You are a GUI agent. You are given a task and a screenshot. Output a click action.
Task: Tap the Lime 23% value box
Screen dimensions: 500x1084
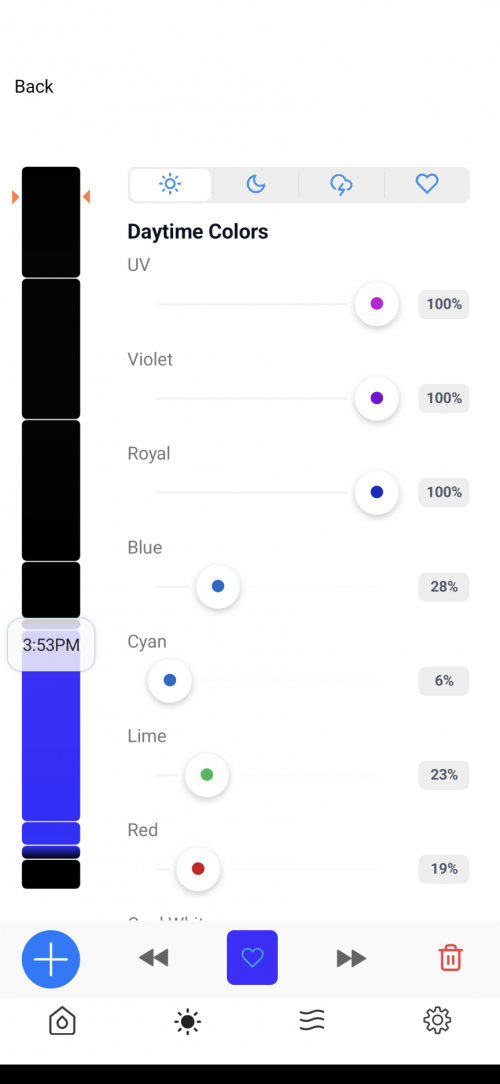444,775
